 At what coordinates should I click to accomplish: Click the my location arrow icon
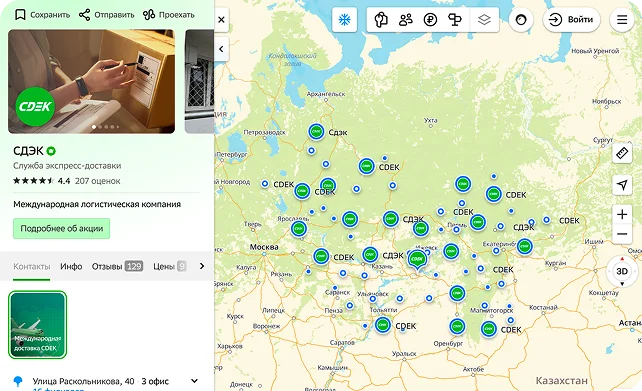622,185
